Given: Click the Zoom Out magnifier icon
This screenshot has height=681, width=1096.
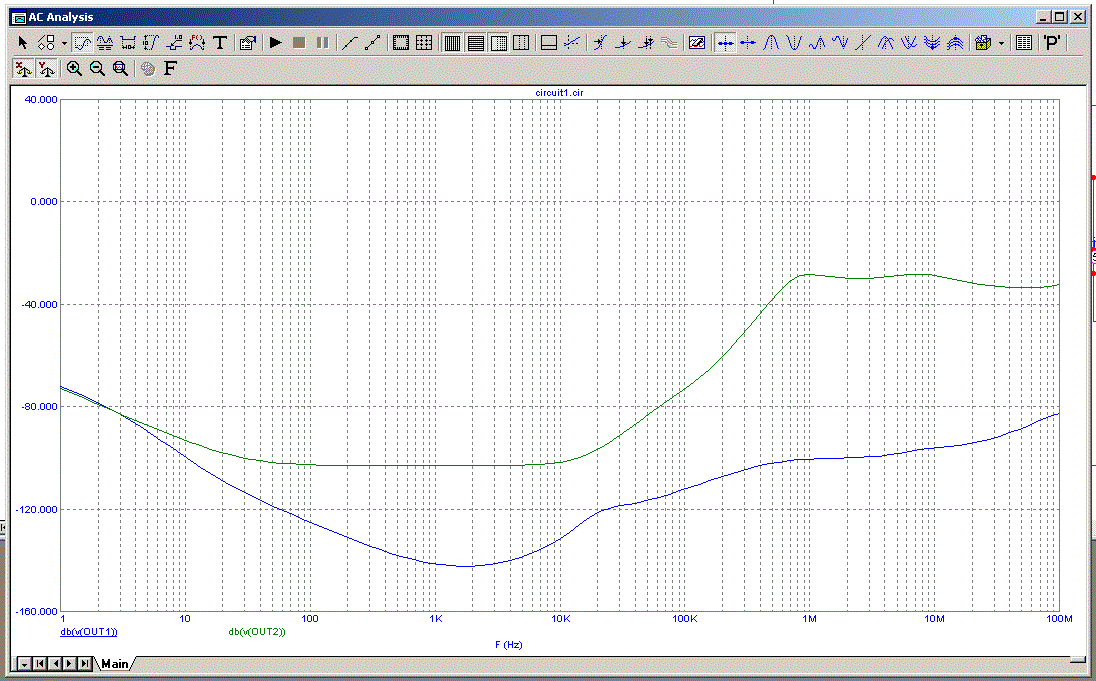Looking at the screenshot, I should point(98,68).
